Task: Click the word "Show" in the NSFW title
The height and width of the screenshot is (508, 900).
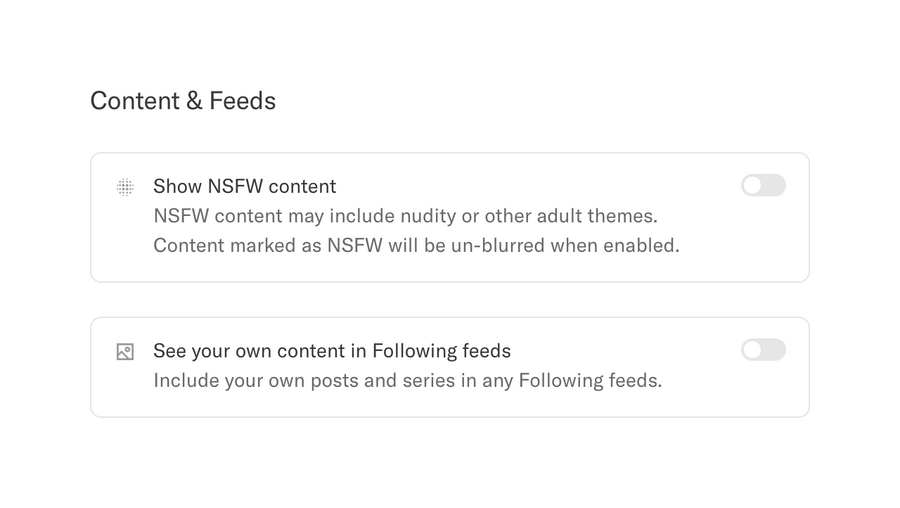Action: pos(177,186)
